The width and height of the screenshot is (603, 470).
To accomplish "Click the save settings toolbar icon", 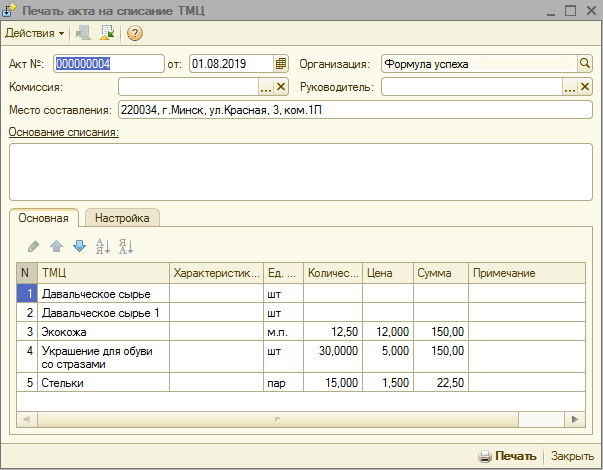I will [x=107, y=33].
